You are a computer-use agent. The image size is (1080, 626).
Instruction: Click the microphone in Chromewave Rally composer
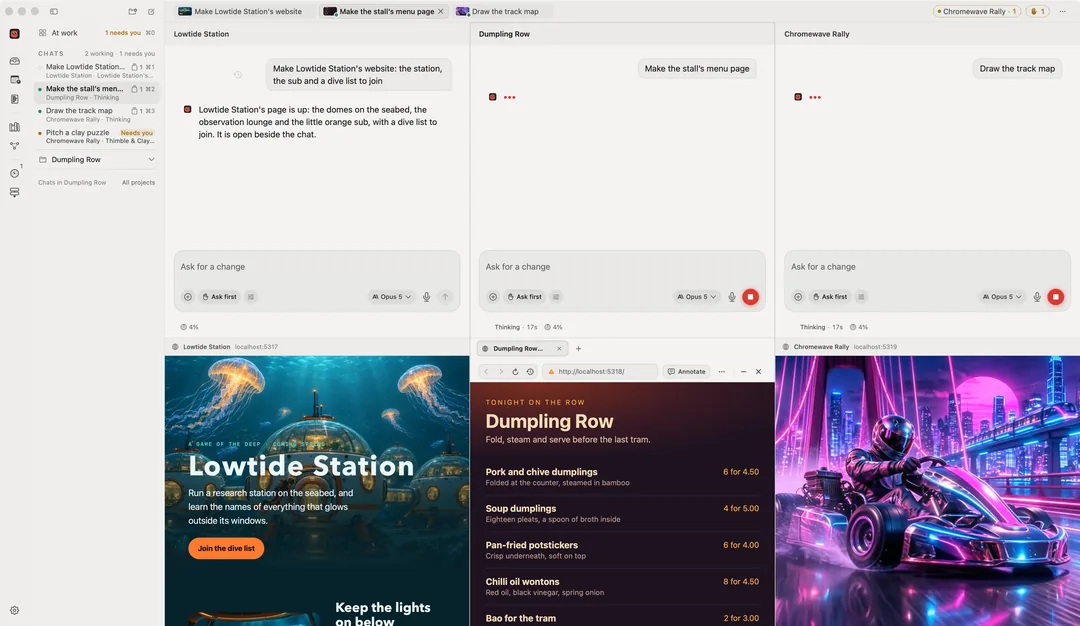pyautogui.click(x=1037, y=297)
